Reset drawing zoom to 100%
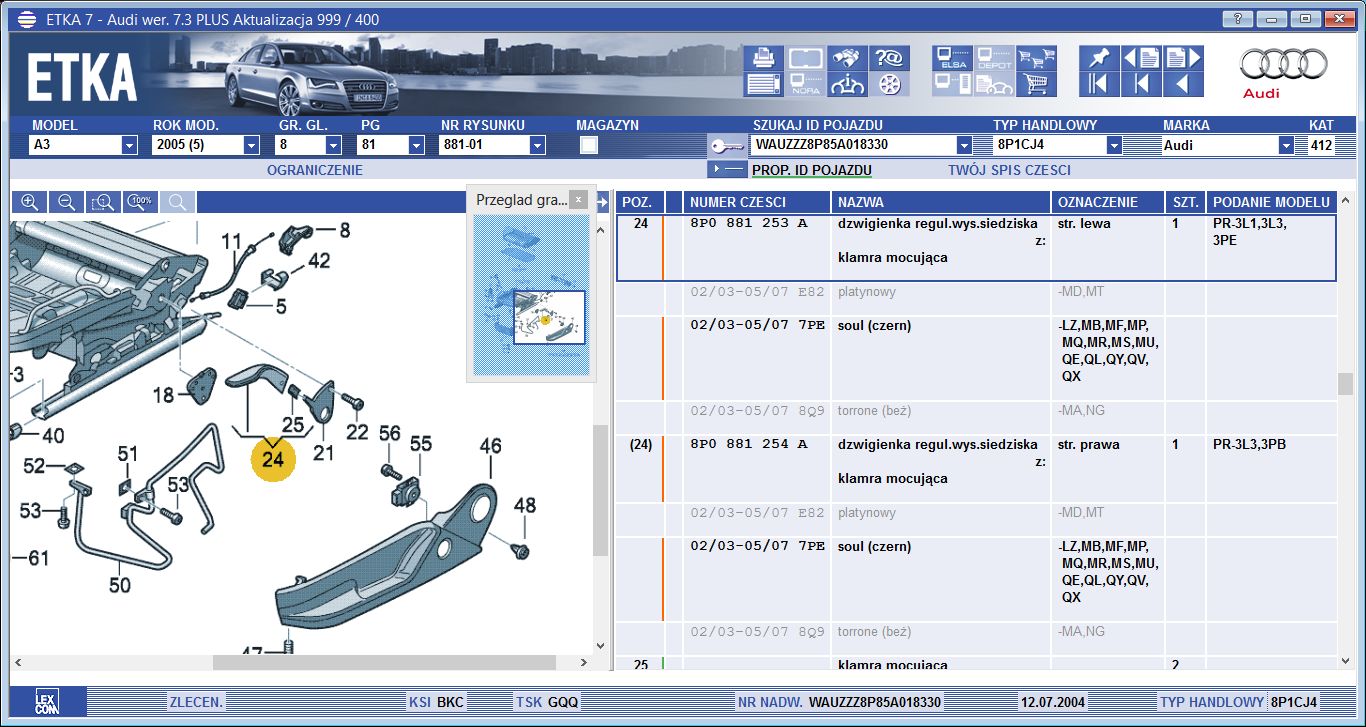1366x727 pixels. pyautogui.click(x=141, y=202)
